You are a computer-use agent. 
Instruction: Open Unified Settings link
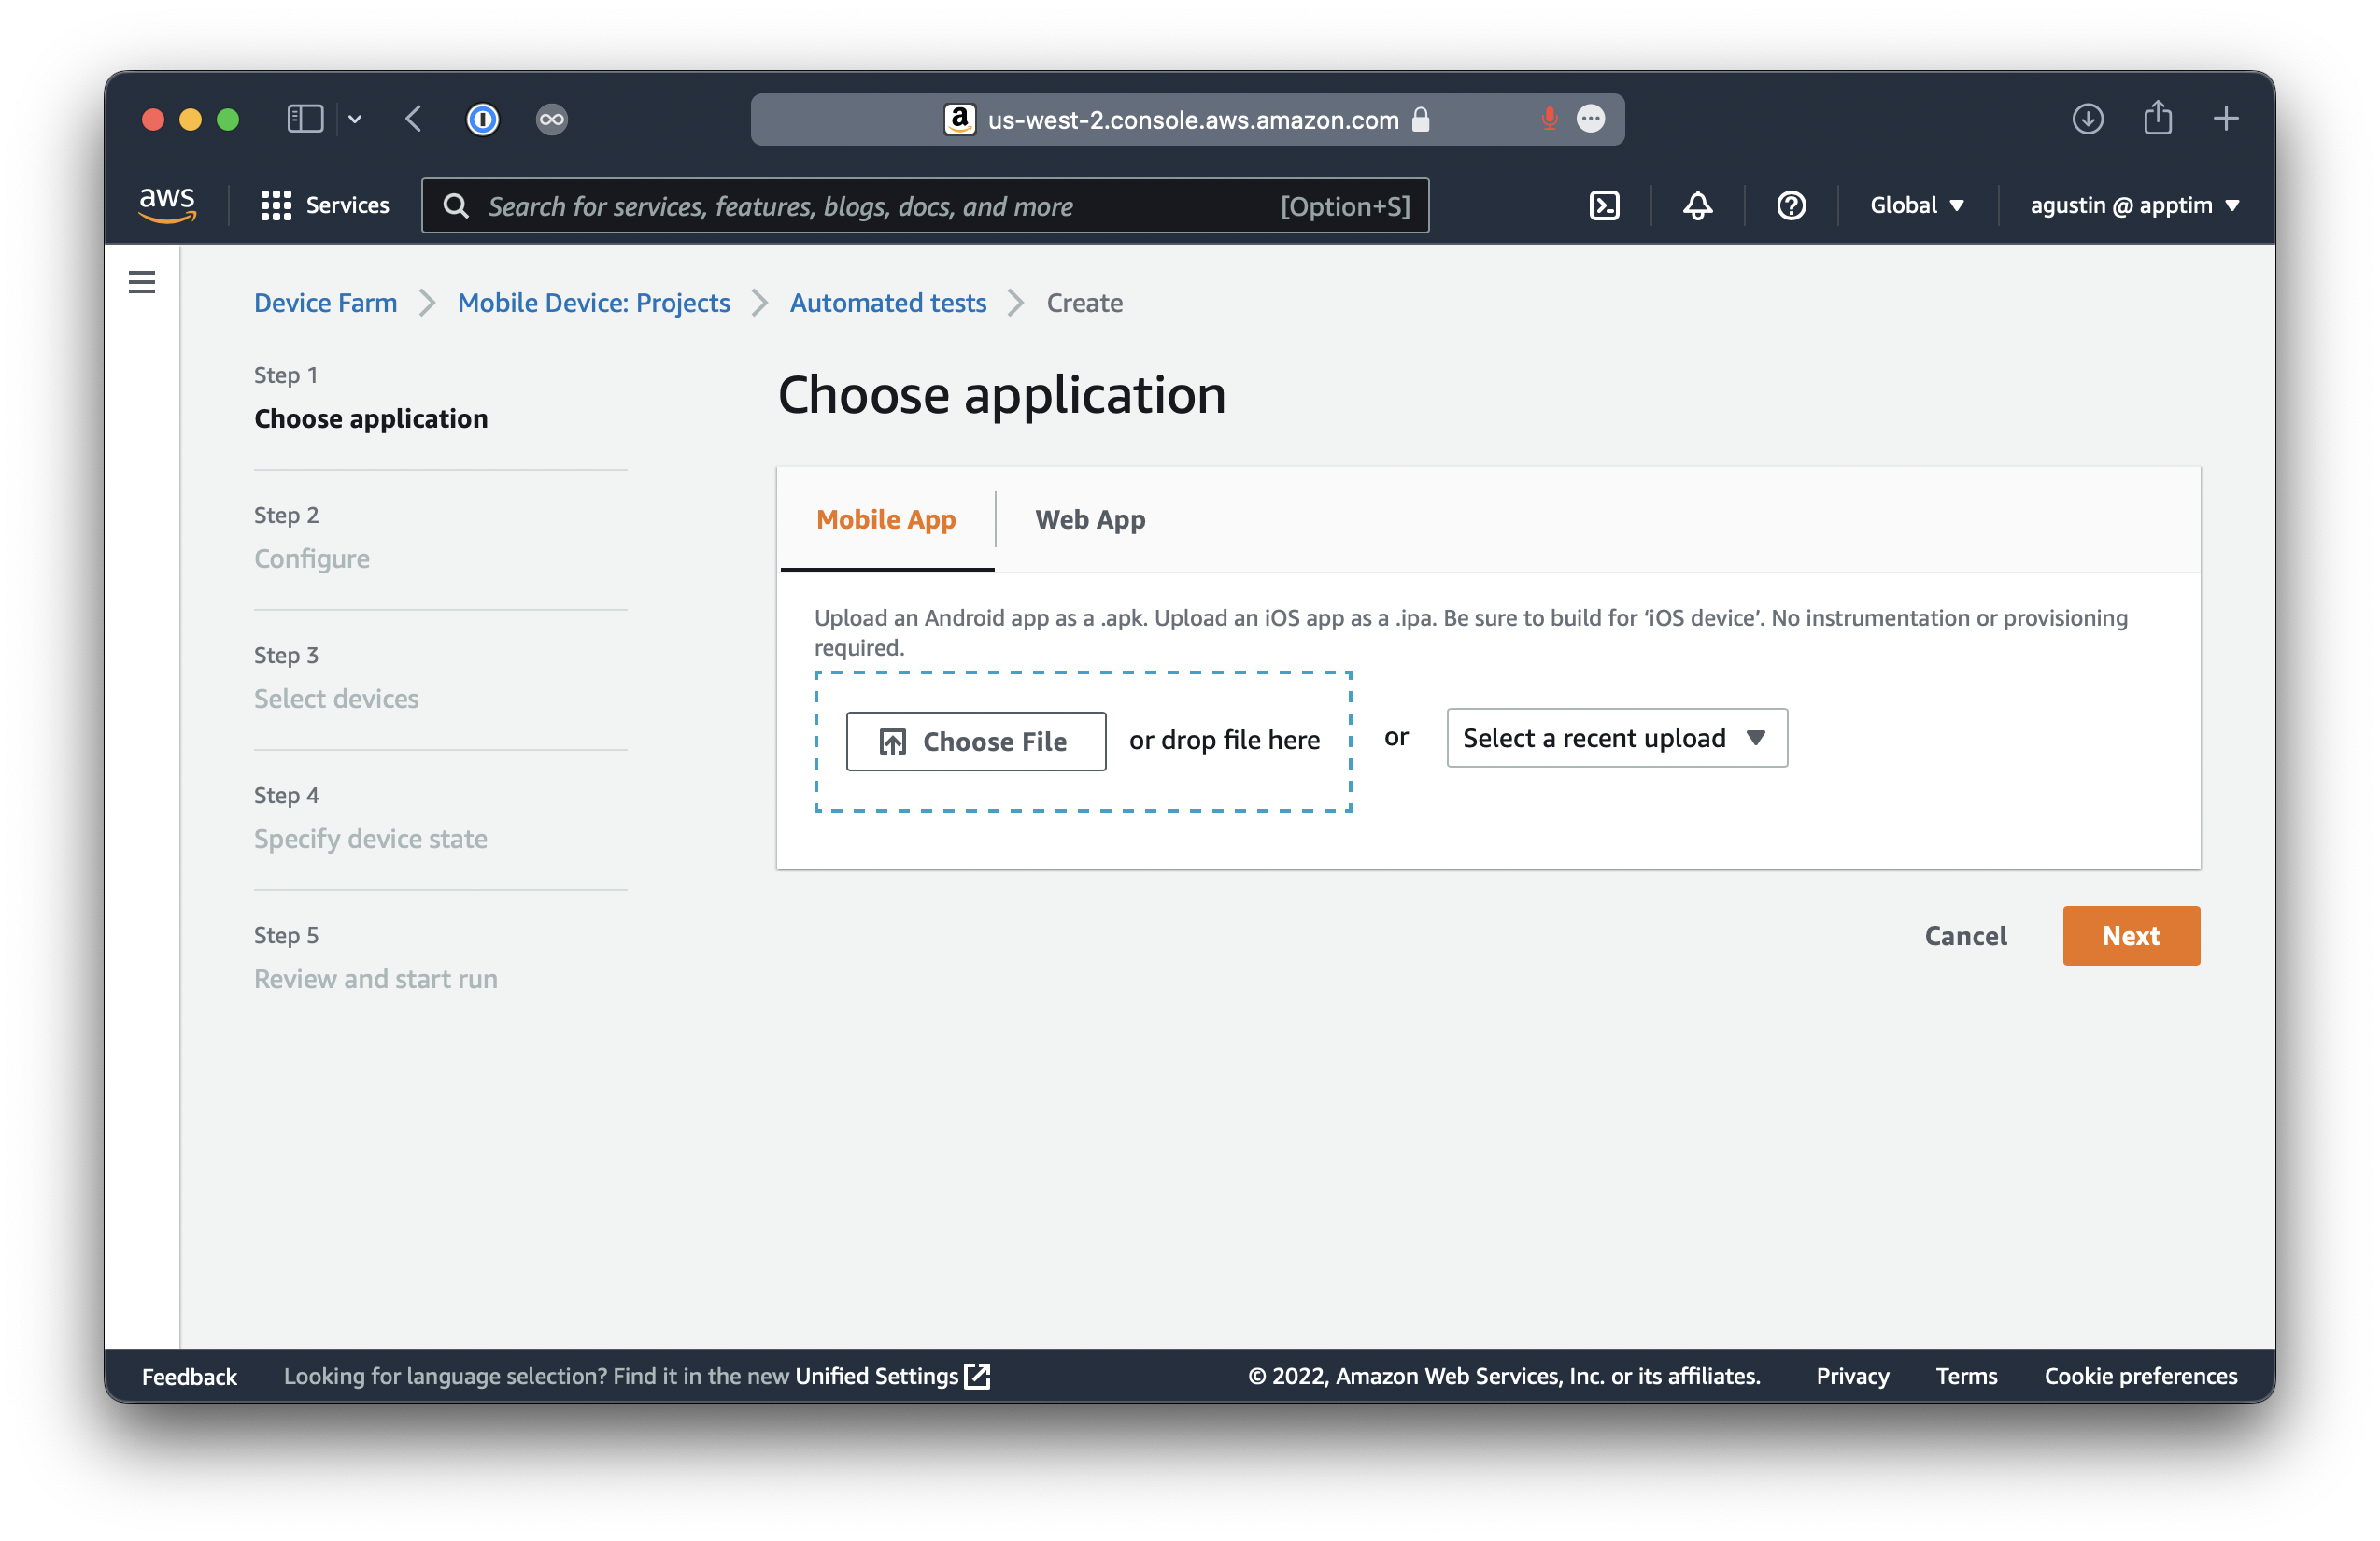pos(876,1375)
